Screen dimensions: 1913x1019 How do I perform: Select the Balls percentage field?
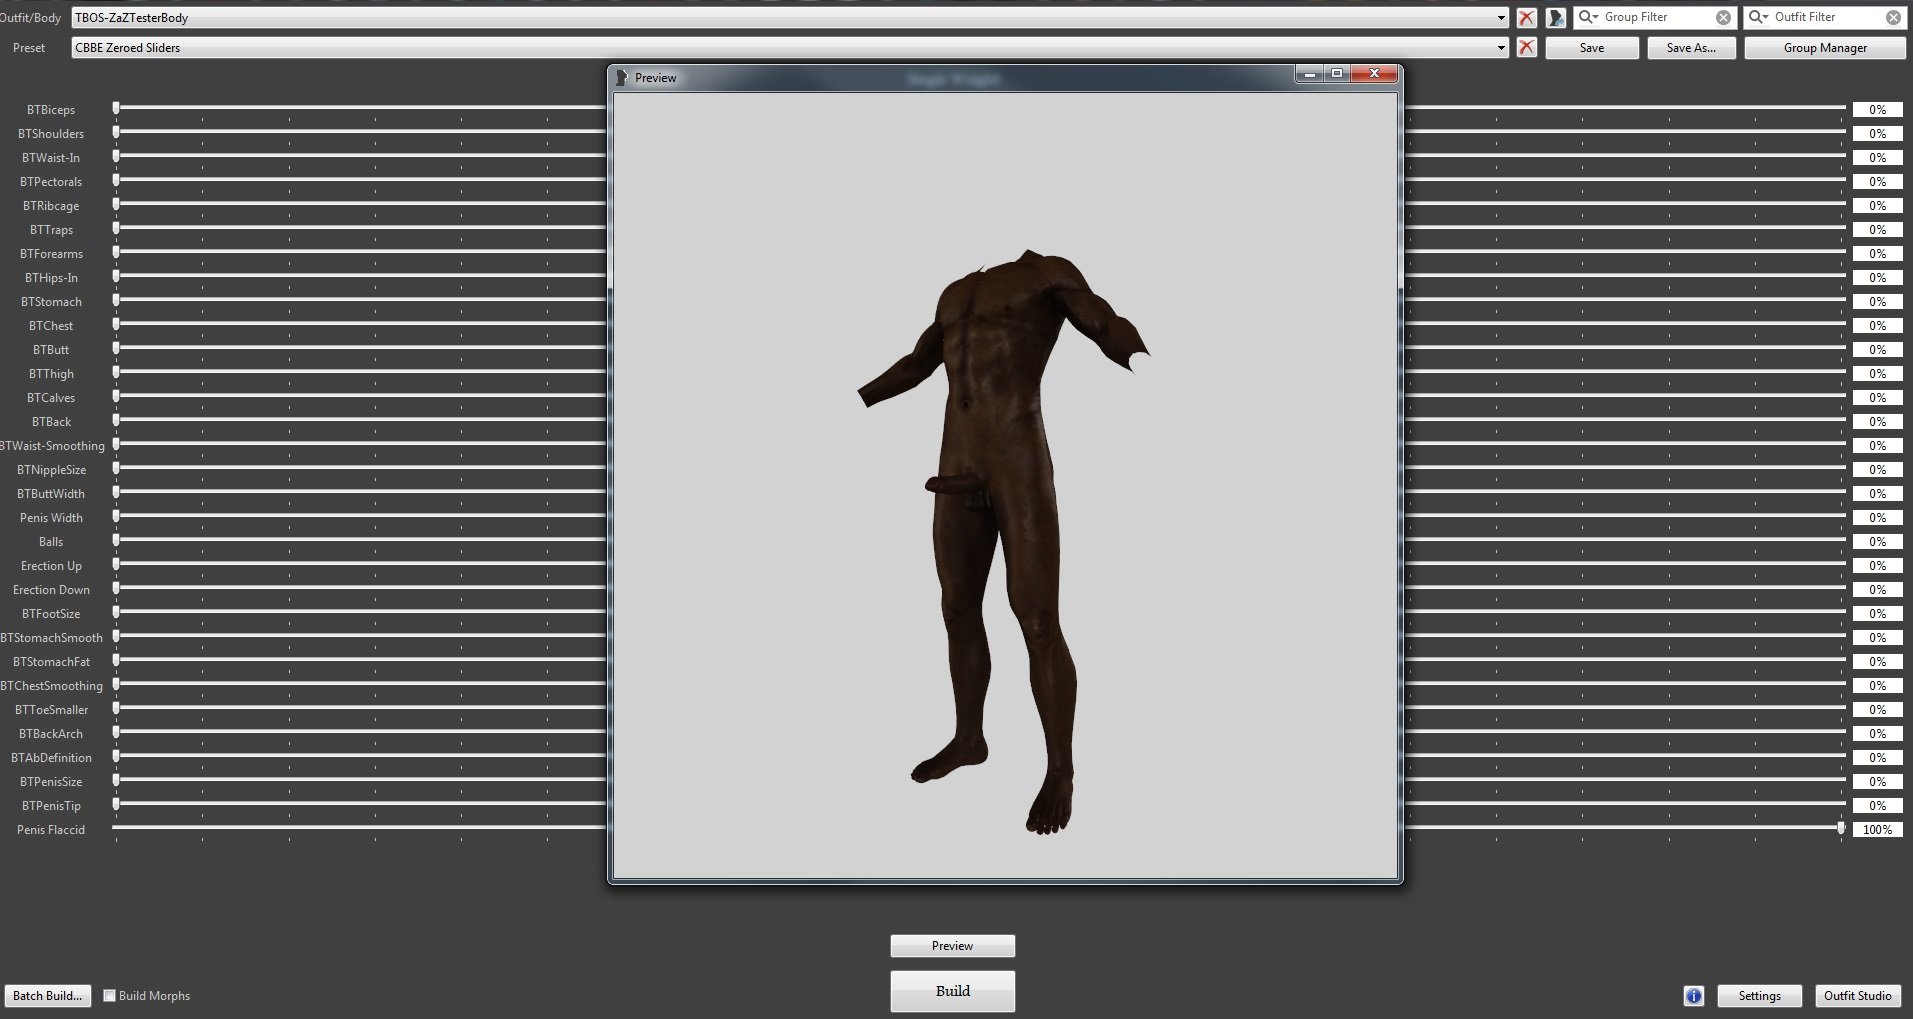pyautogui.click(x=1878, y=542)
